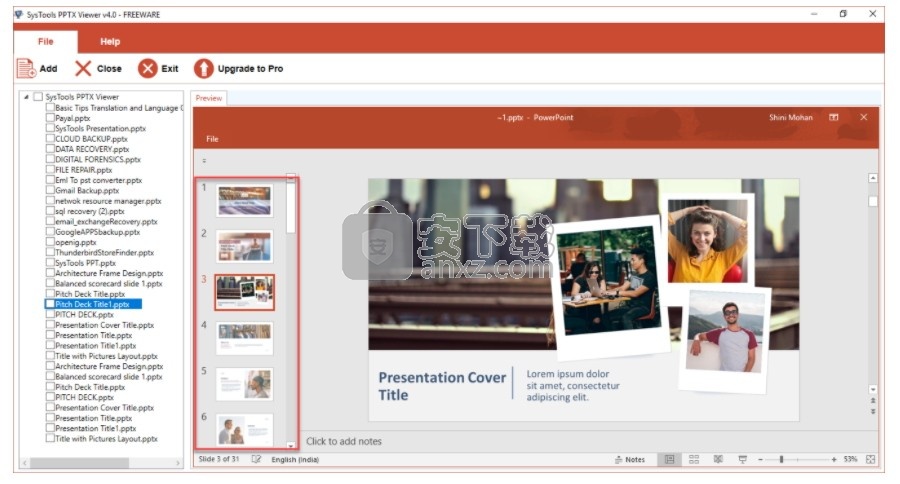
Task: Fit slide to current window icon
Action: pyautogui.click(x=871, y=459)
